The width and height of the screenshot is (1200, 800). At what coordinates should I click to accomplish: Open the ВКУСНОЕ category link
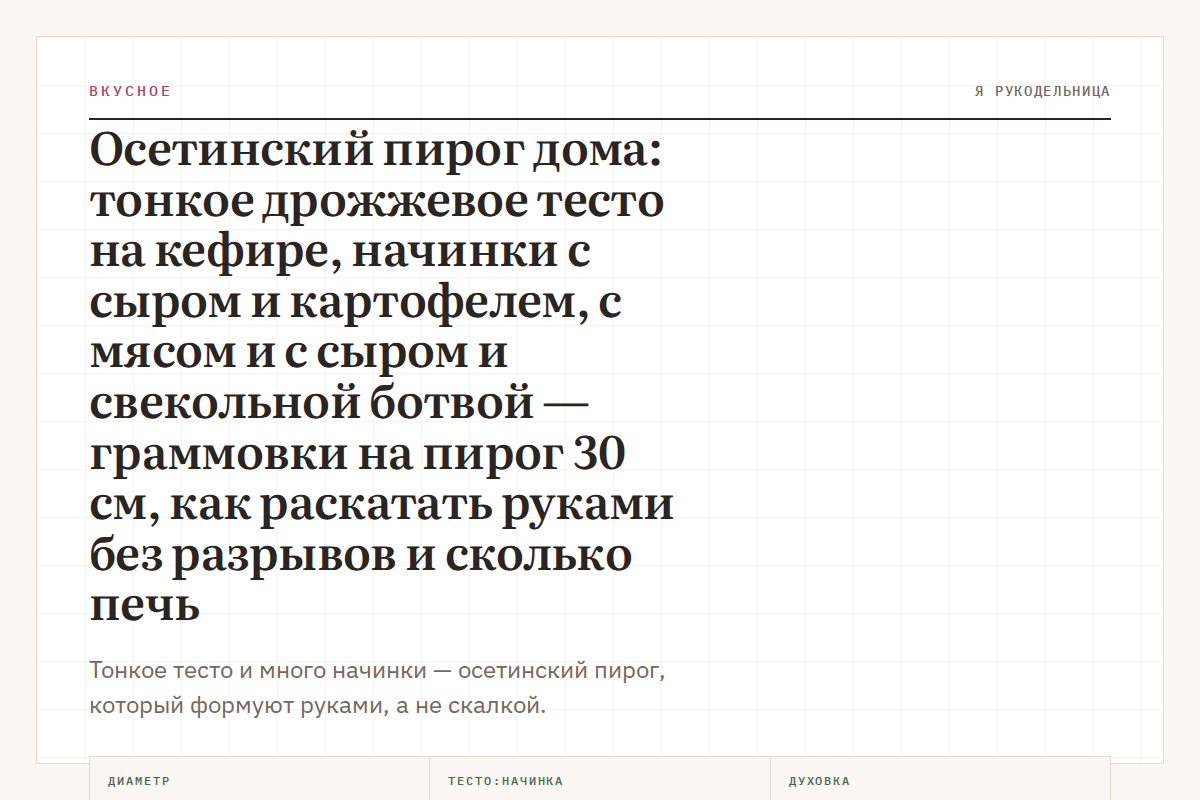click(x=130, y=91)
